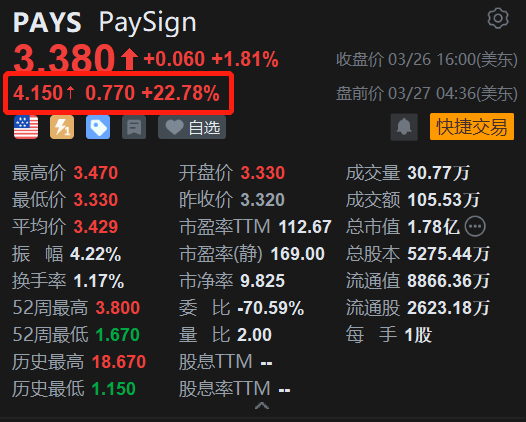This screenshot has width=526, height=422.
Task: Click the closing price 3.380 value
Action: (64, 58)
